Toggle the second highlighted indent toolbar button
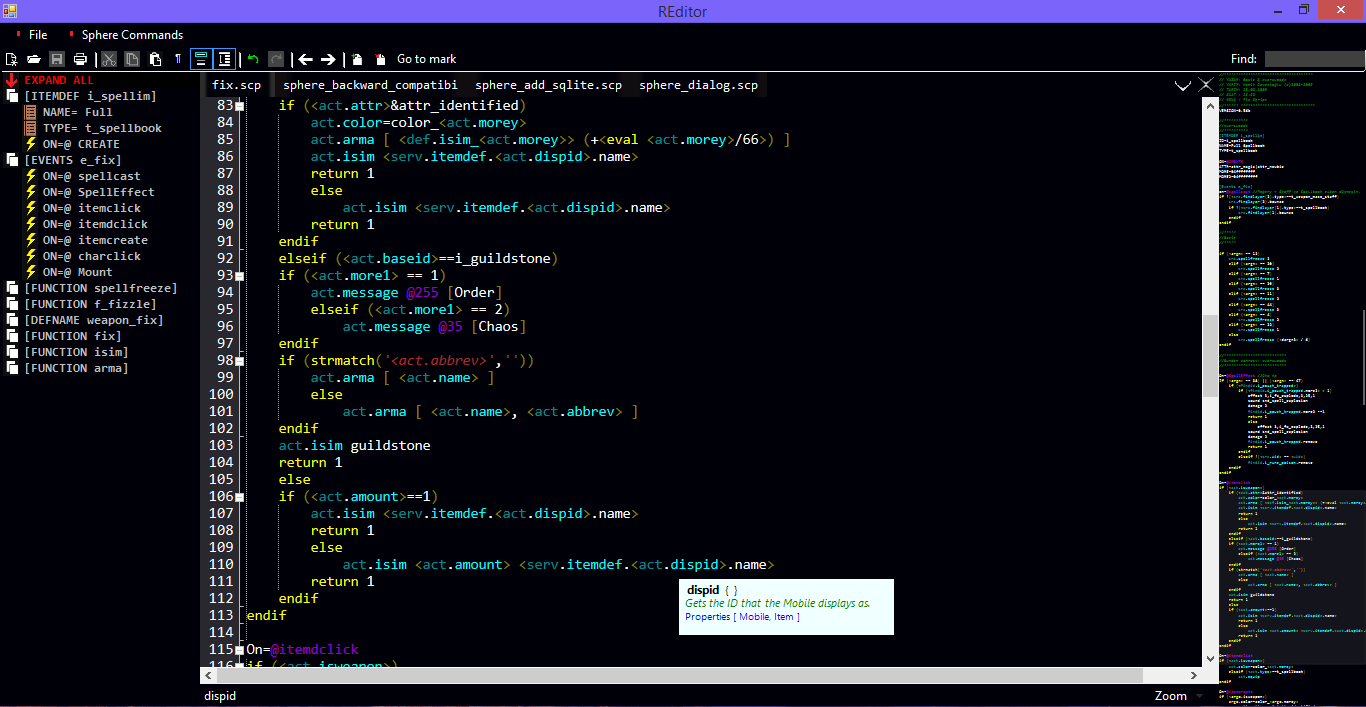This screenshot has width=1366, height=707. [225, 59]
